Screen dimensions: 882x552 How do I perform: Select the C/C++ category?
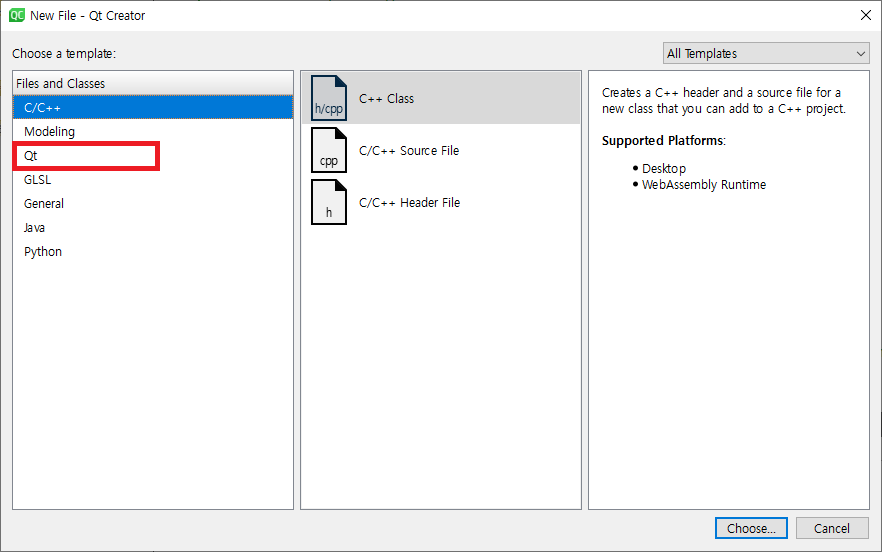pyautogui.click(x=153, y=107)
